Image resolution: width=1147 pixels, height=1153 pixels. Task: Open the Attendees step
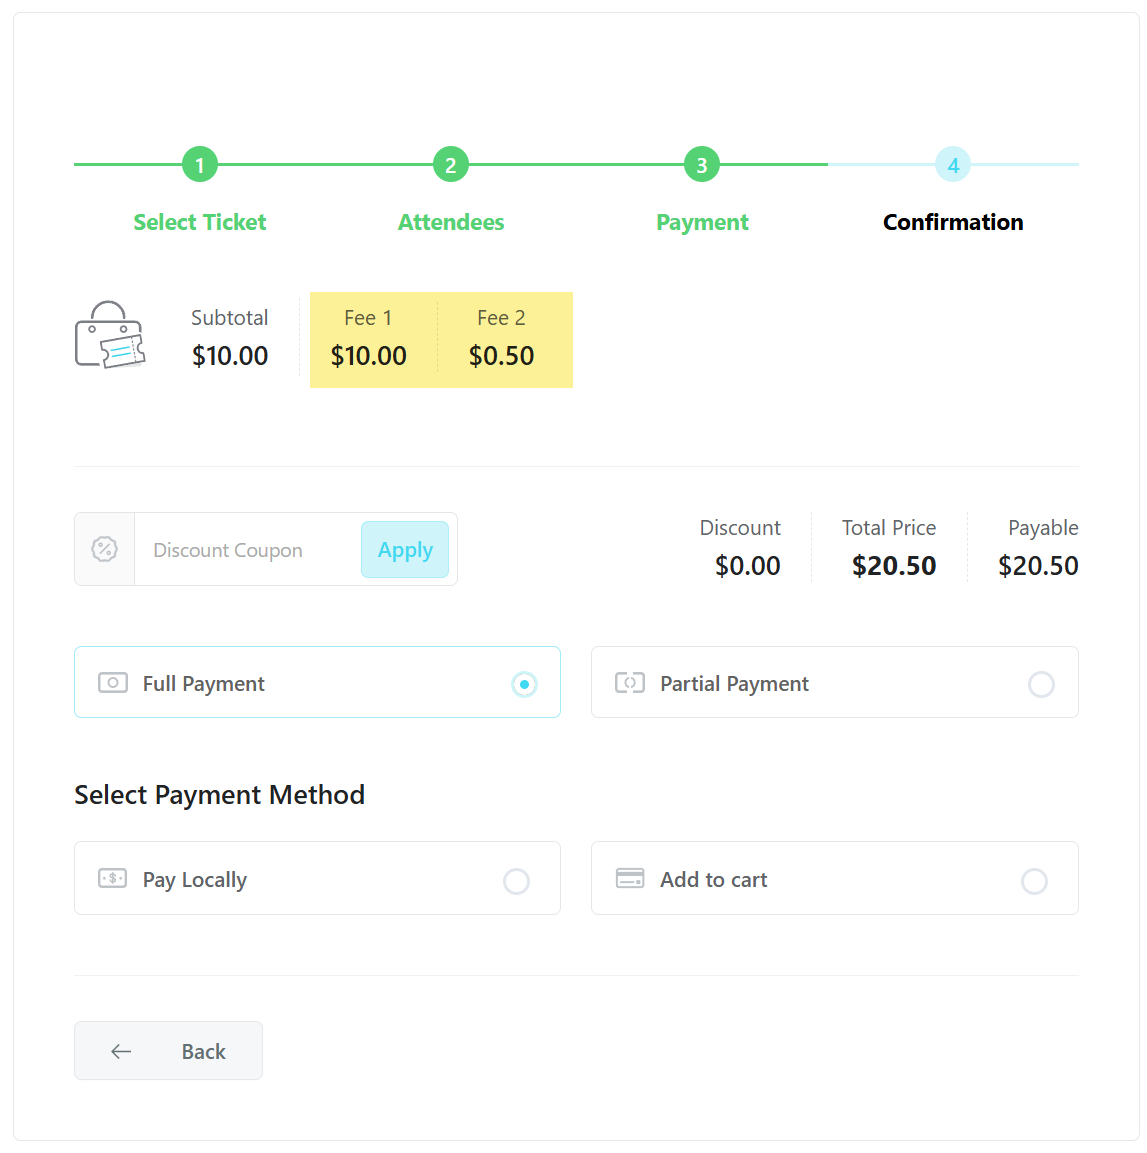click(450, 222)
